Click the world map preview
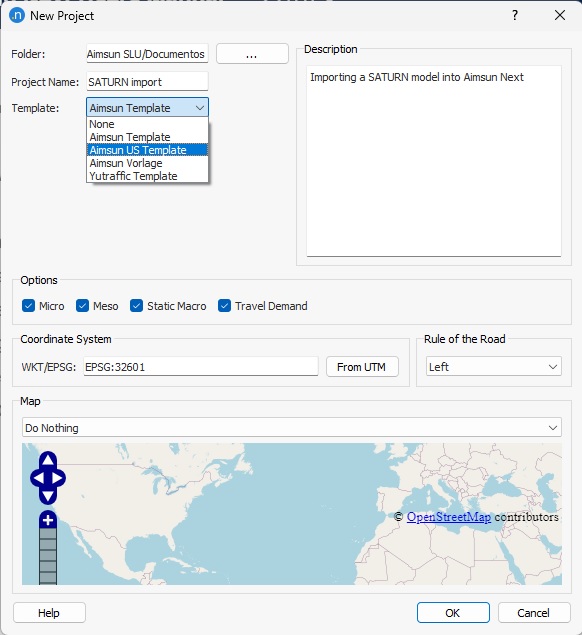The height and width of the screenshot is (635, 582). pos(292,514)
